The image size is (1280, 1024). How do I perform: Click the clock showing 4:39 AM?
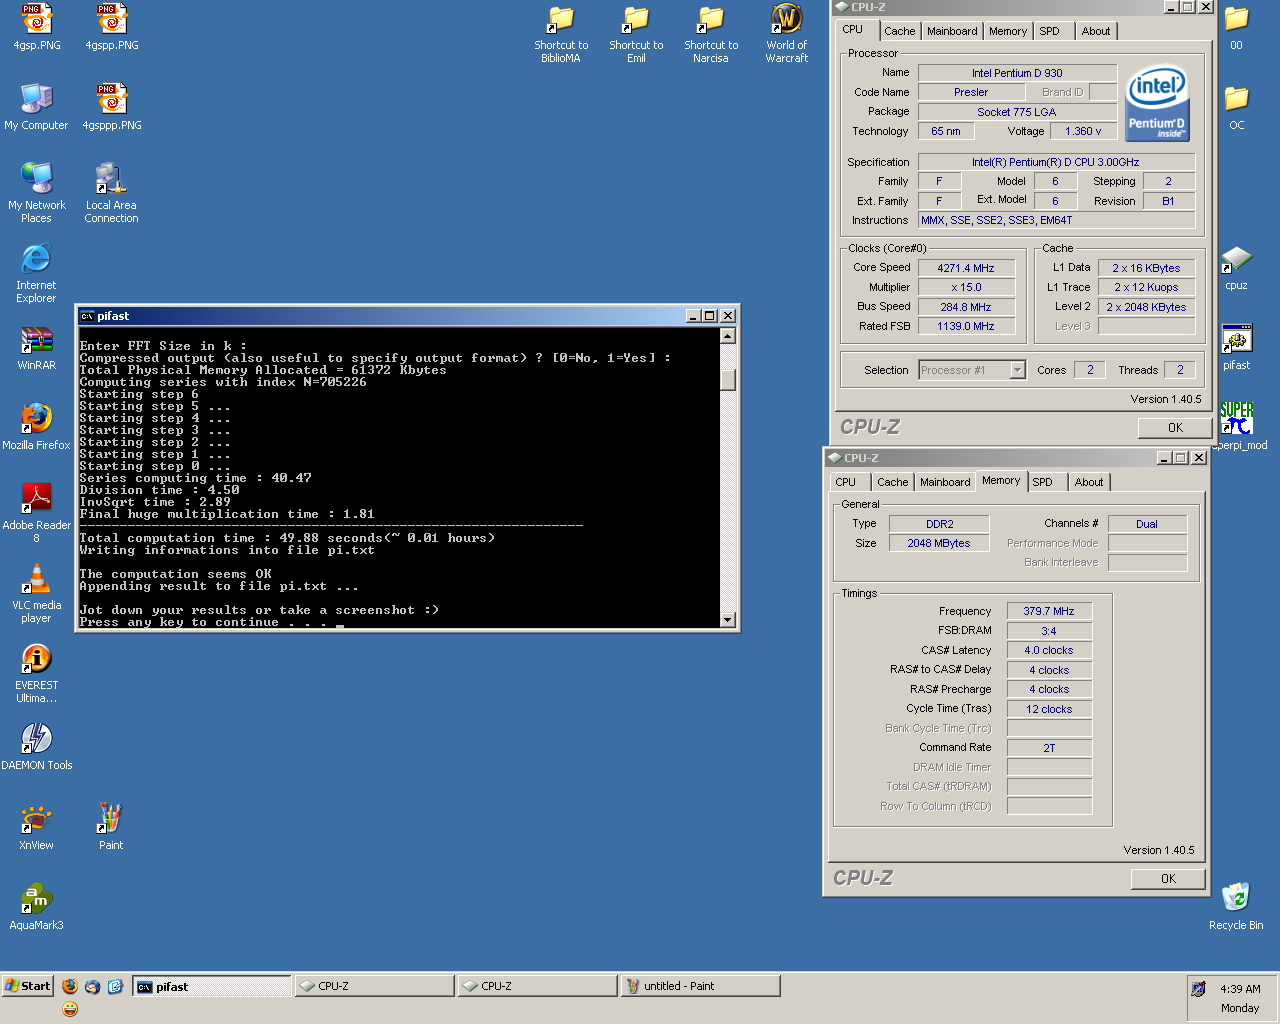point(1240,988)
